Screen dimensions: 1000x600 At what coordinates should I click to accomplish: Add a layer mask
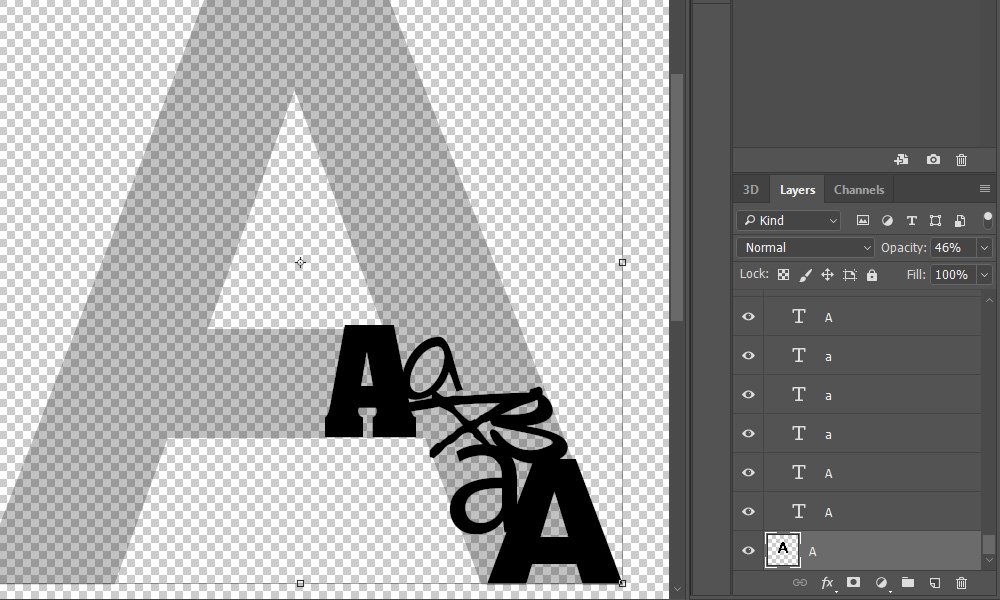(x=853, y=582)
